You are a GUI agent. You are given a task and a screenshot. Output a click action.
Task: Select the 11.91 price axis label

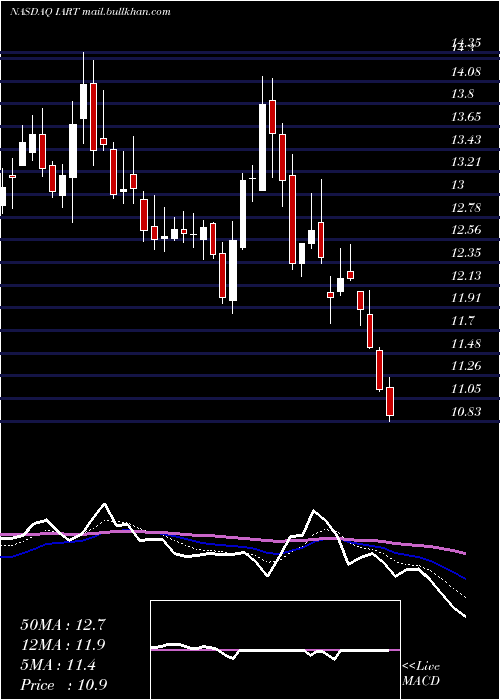point(466,298)
